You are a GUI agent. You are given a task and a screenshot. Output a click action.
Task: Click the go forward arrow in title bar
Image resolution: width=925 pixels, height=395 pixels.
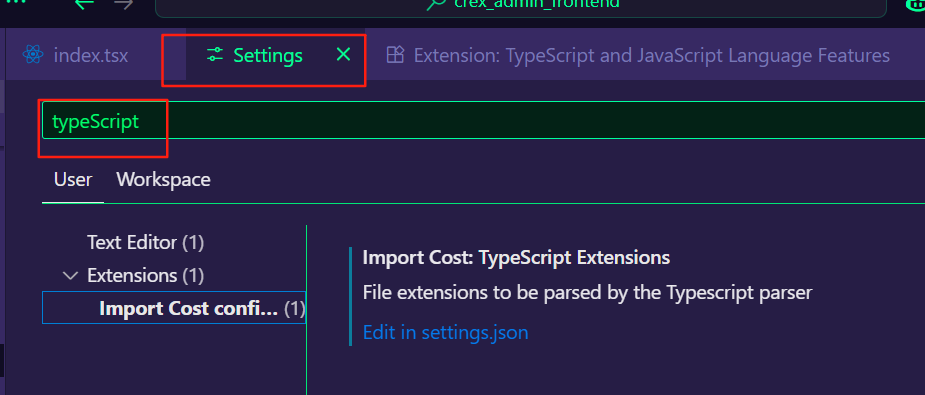pos(124,4)
